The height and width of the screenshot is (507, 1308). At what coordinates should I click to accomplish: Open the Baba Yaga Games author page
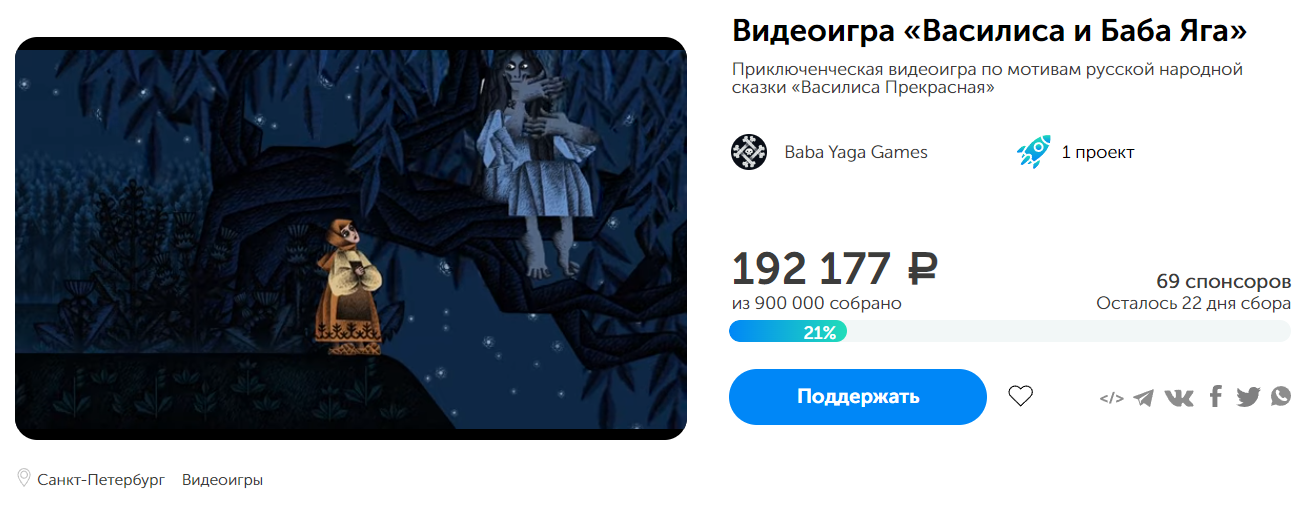856,152
